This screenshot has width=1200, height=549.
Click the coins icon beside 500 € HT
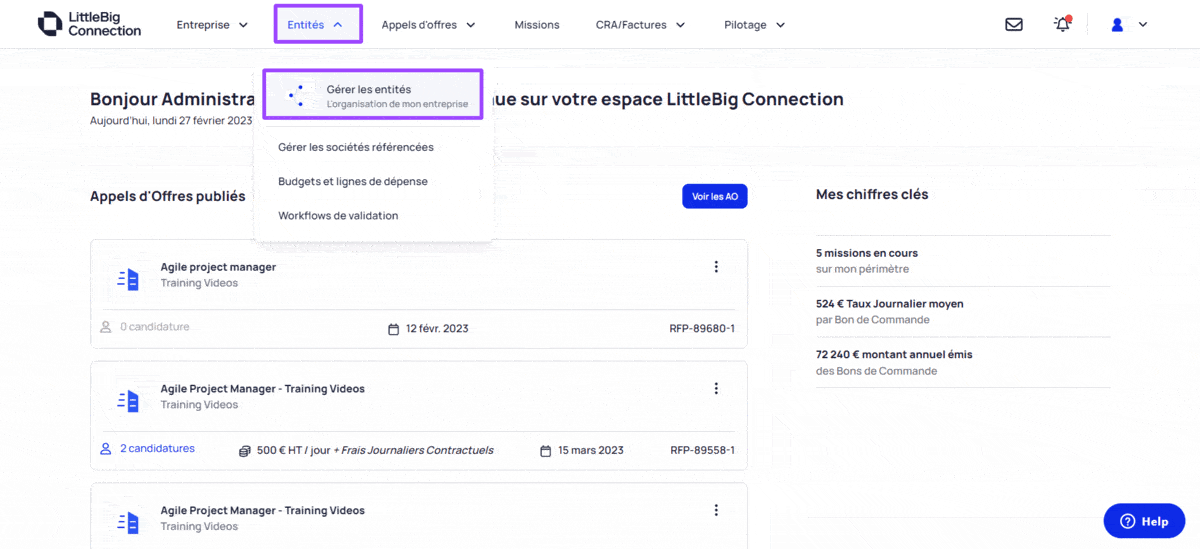[x=244, y=450]
